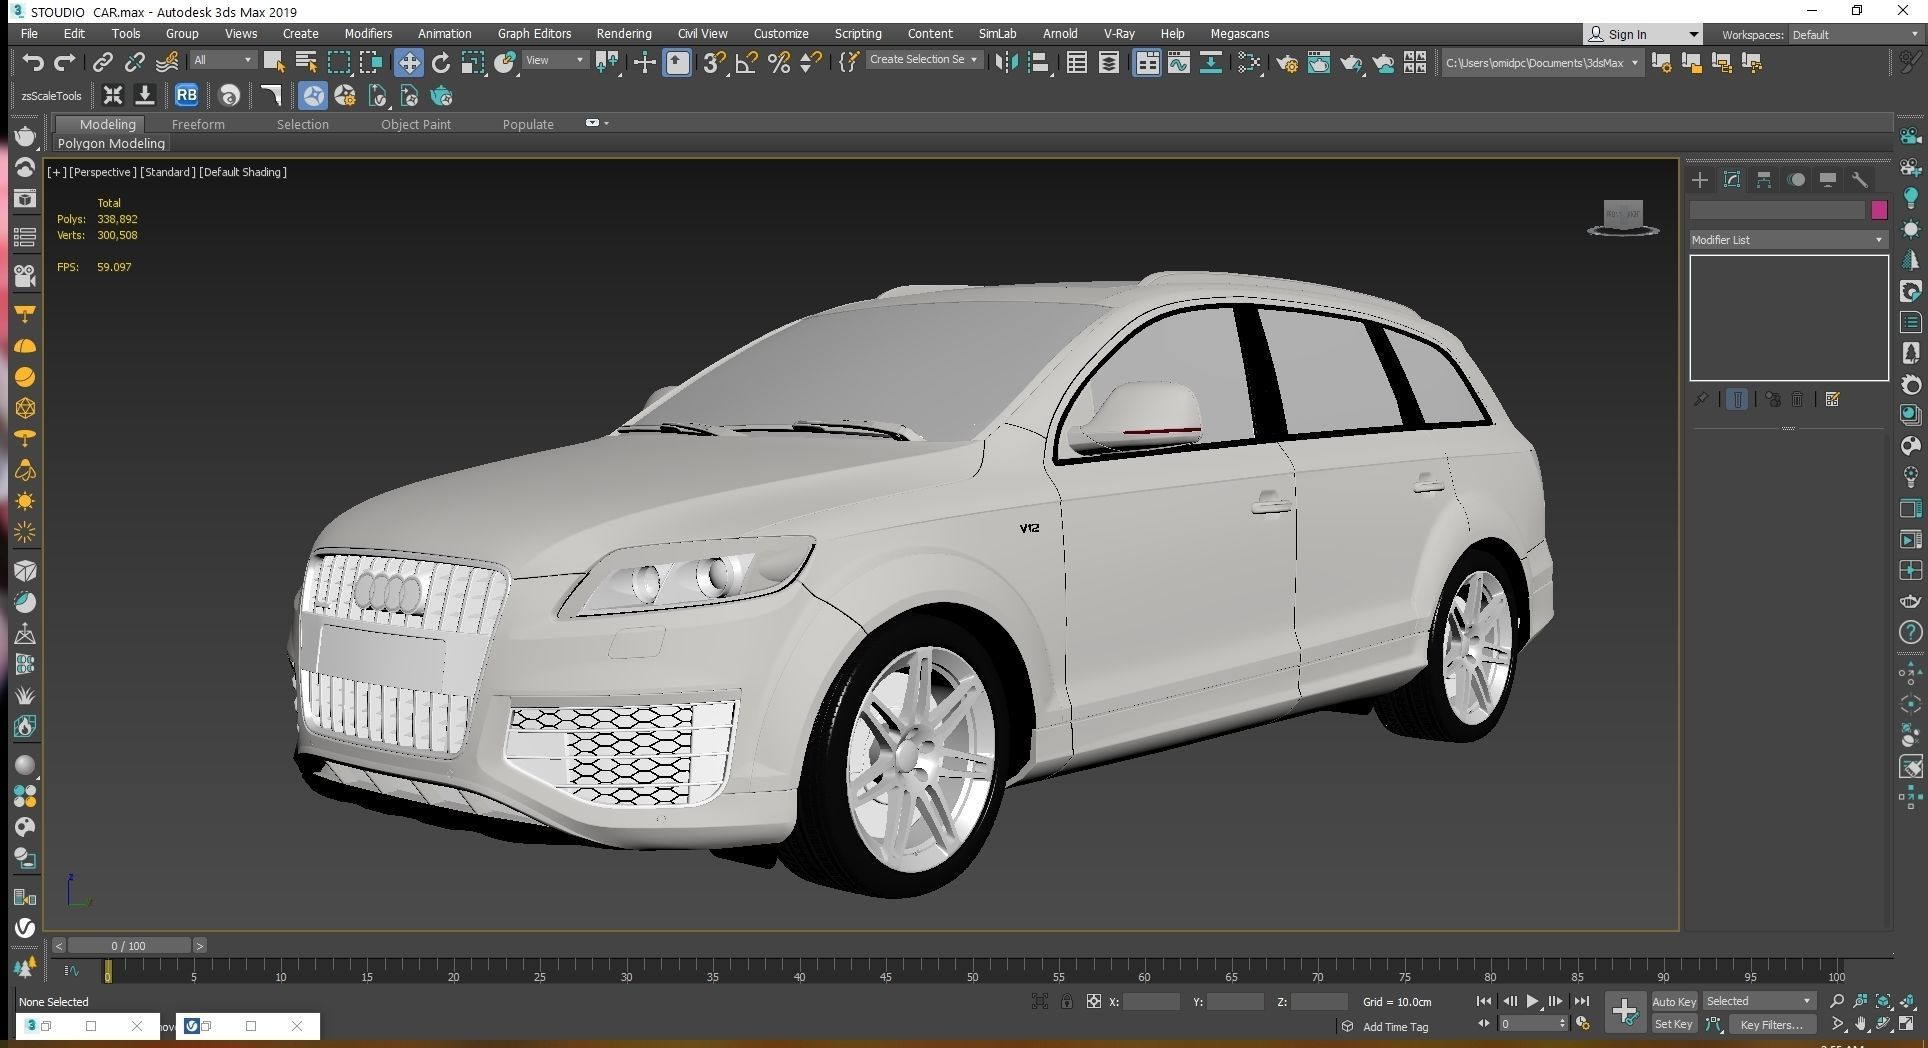Screen dimensions: 1928x1048
Task: Click the object name field
Action: coord(1777,210)
